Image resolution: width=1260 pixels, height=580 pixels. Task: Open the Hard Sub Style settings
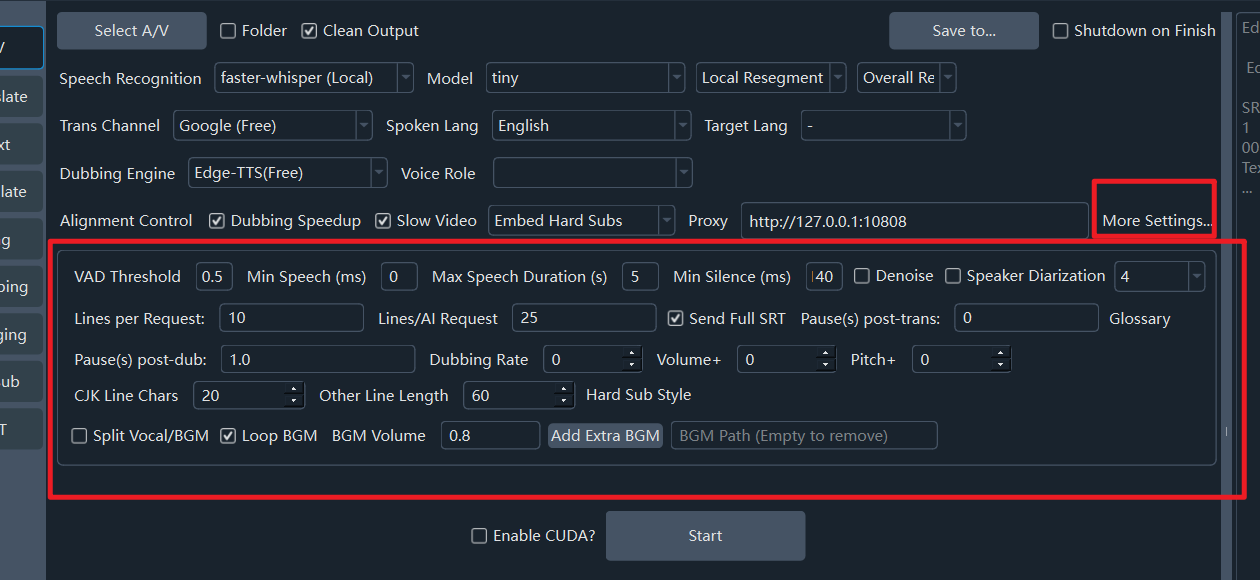pos(638,395)
